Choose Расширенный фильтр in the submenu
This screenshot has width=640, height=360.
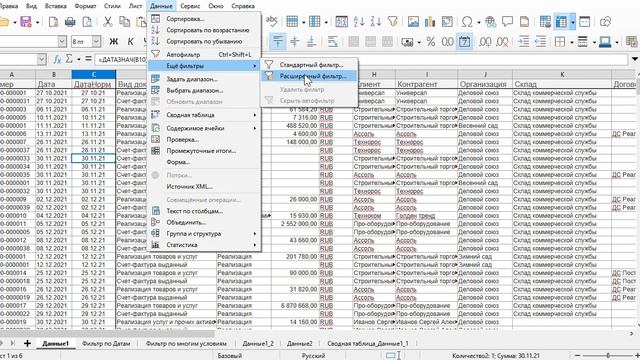(309, 76)
